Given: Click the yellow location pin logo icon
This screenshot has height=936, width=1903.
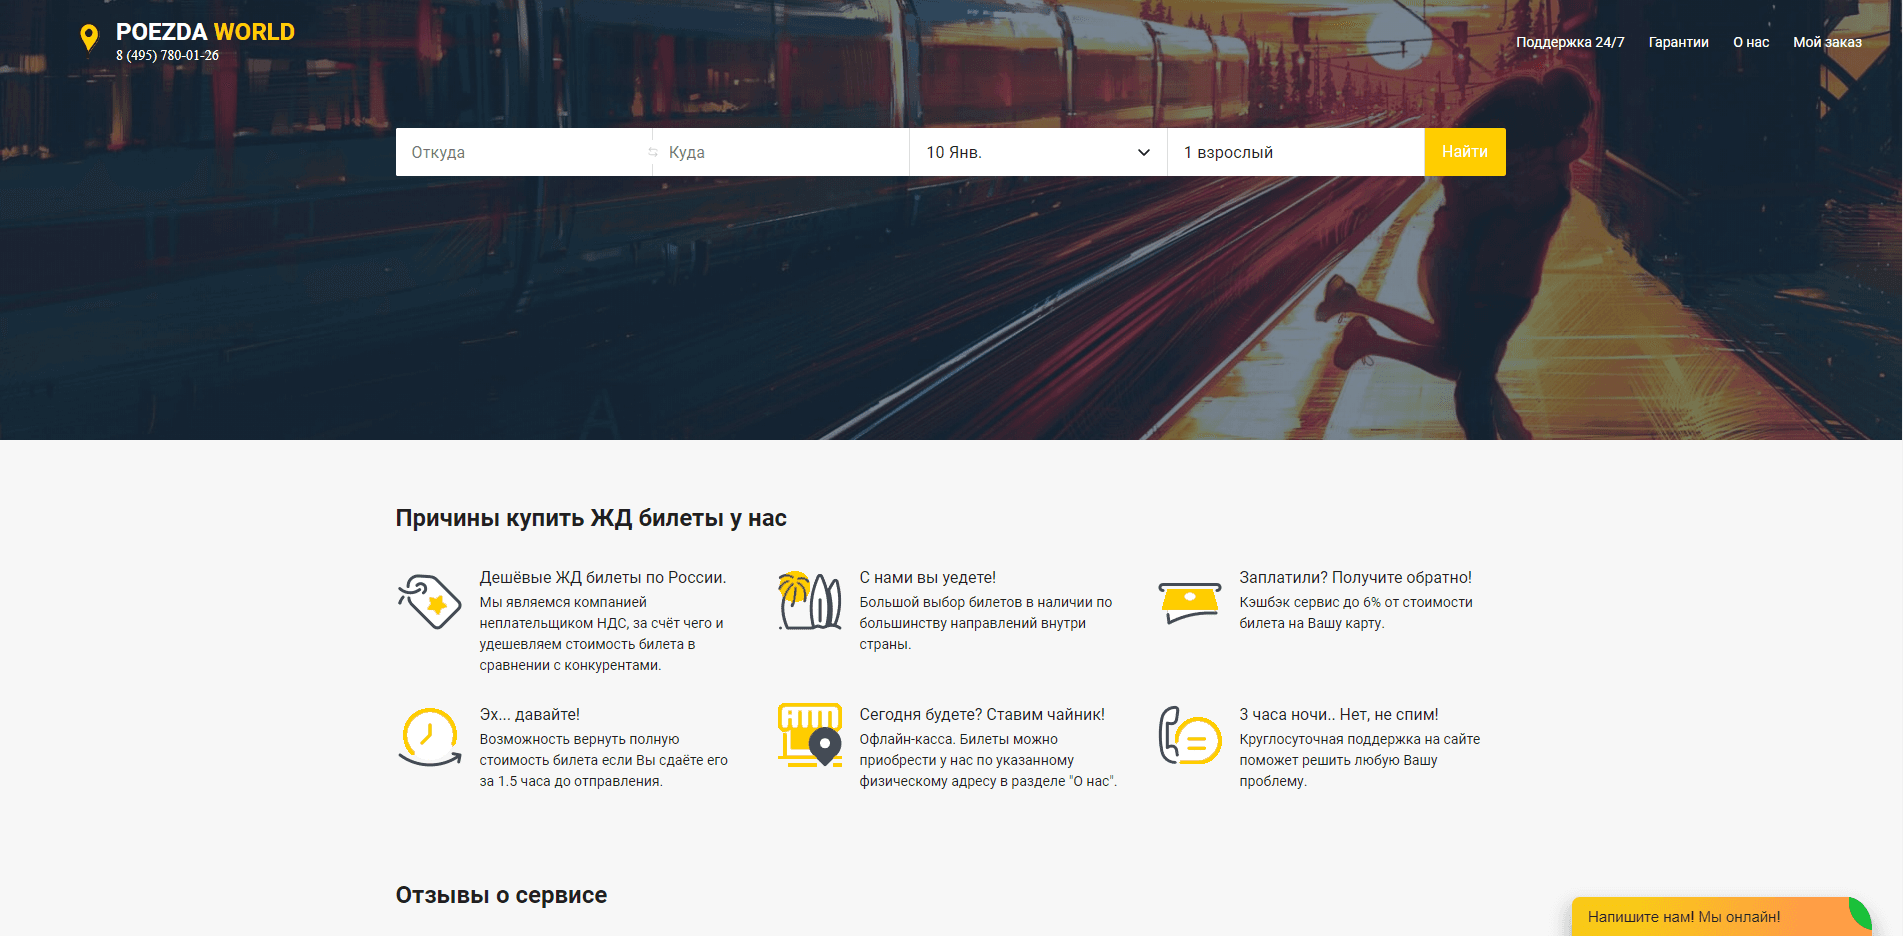Looking at the screenshot, I should pyautogui.click(x=89, y=38).
